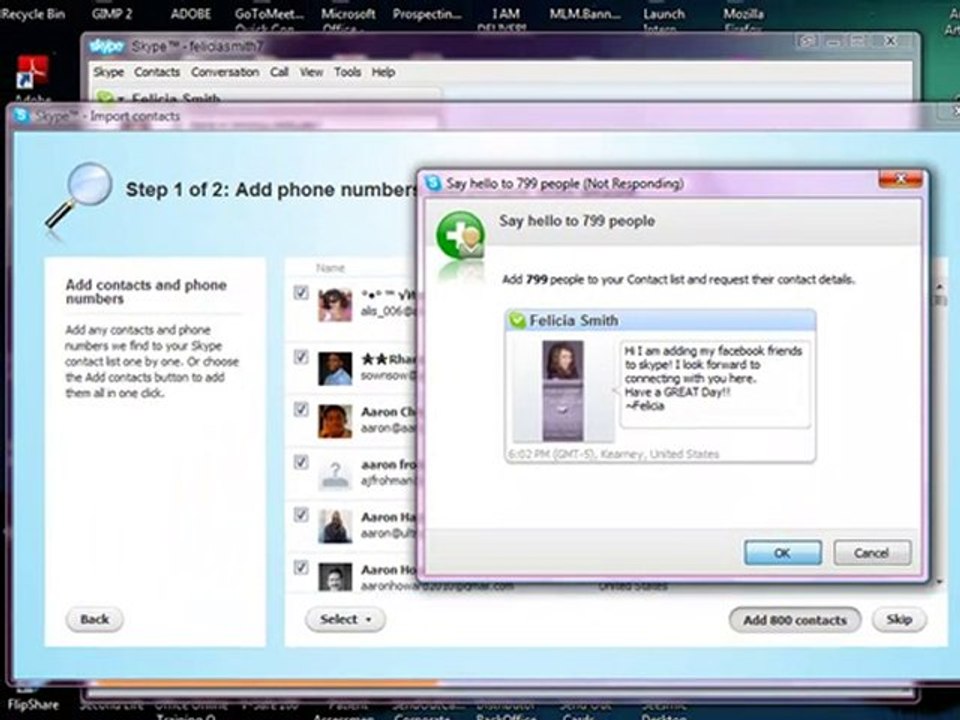Click the aaron fro placeholder avatar

(x=335, y=474)
